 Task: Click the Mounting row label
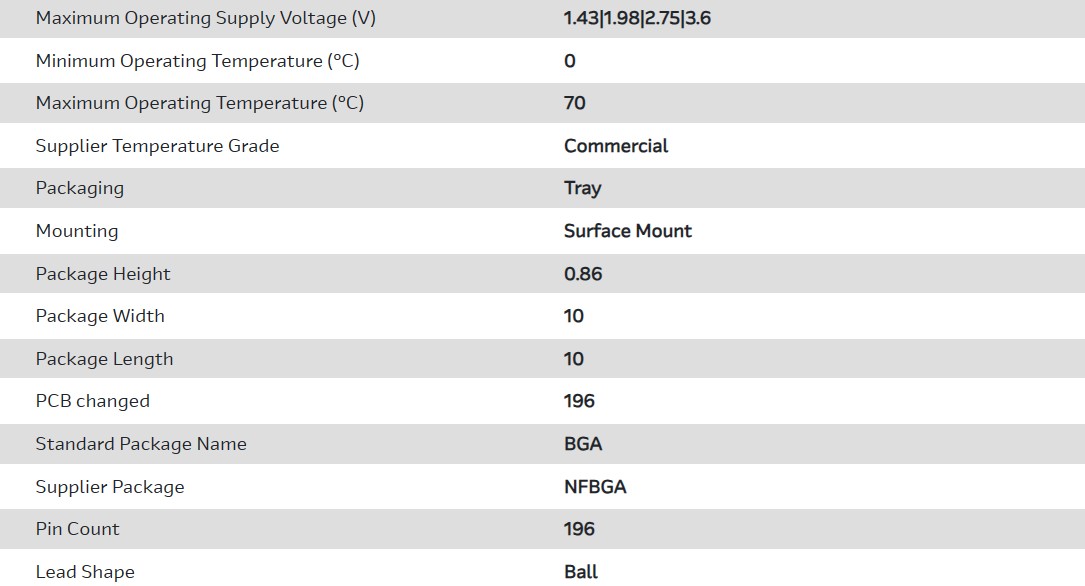[x=77, y=231]
